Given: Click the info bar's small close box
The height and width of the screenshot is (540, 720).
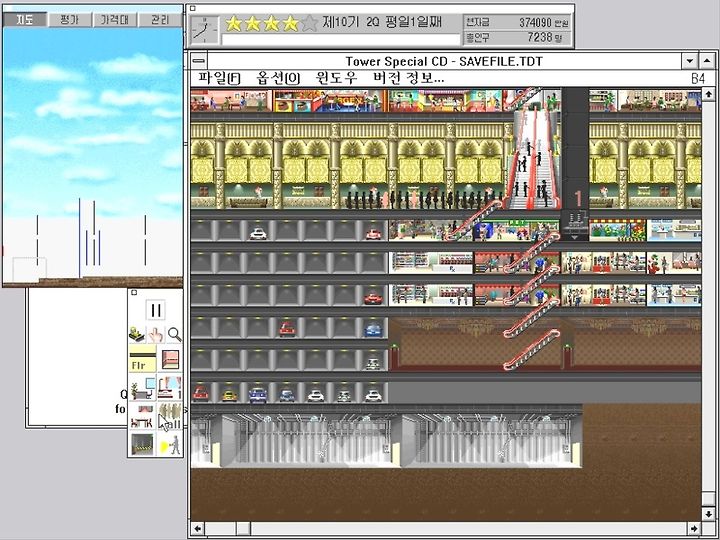Looking at the screenshot, I should coord(193,8).
